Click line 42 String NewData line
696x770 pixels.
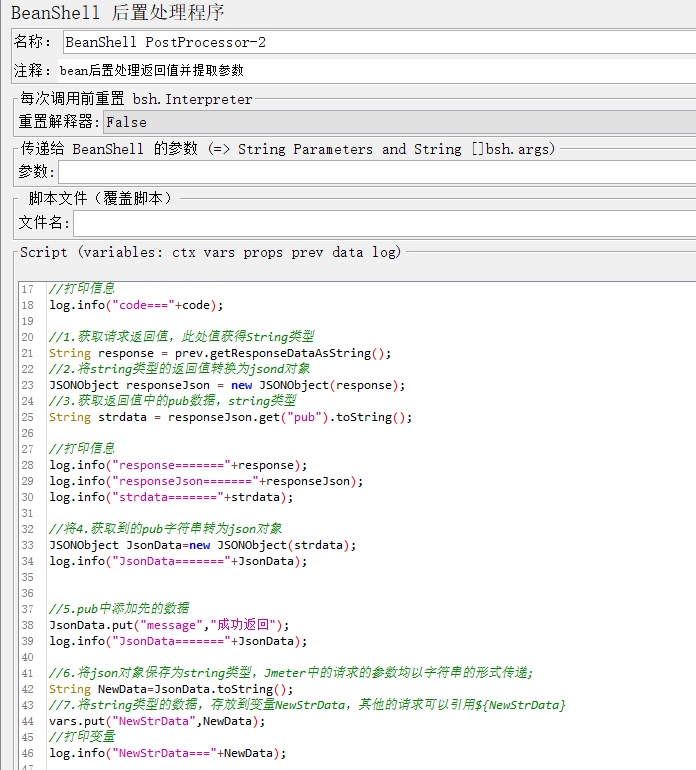[171, 689]
